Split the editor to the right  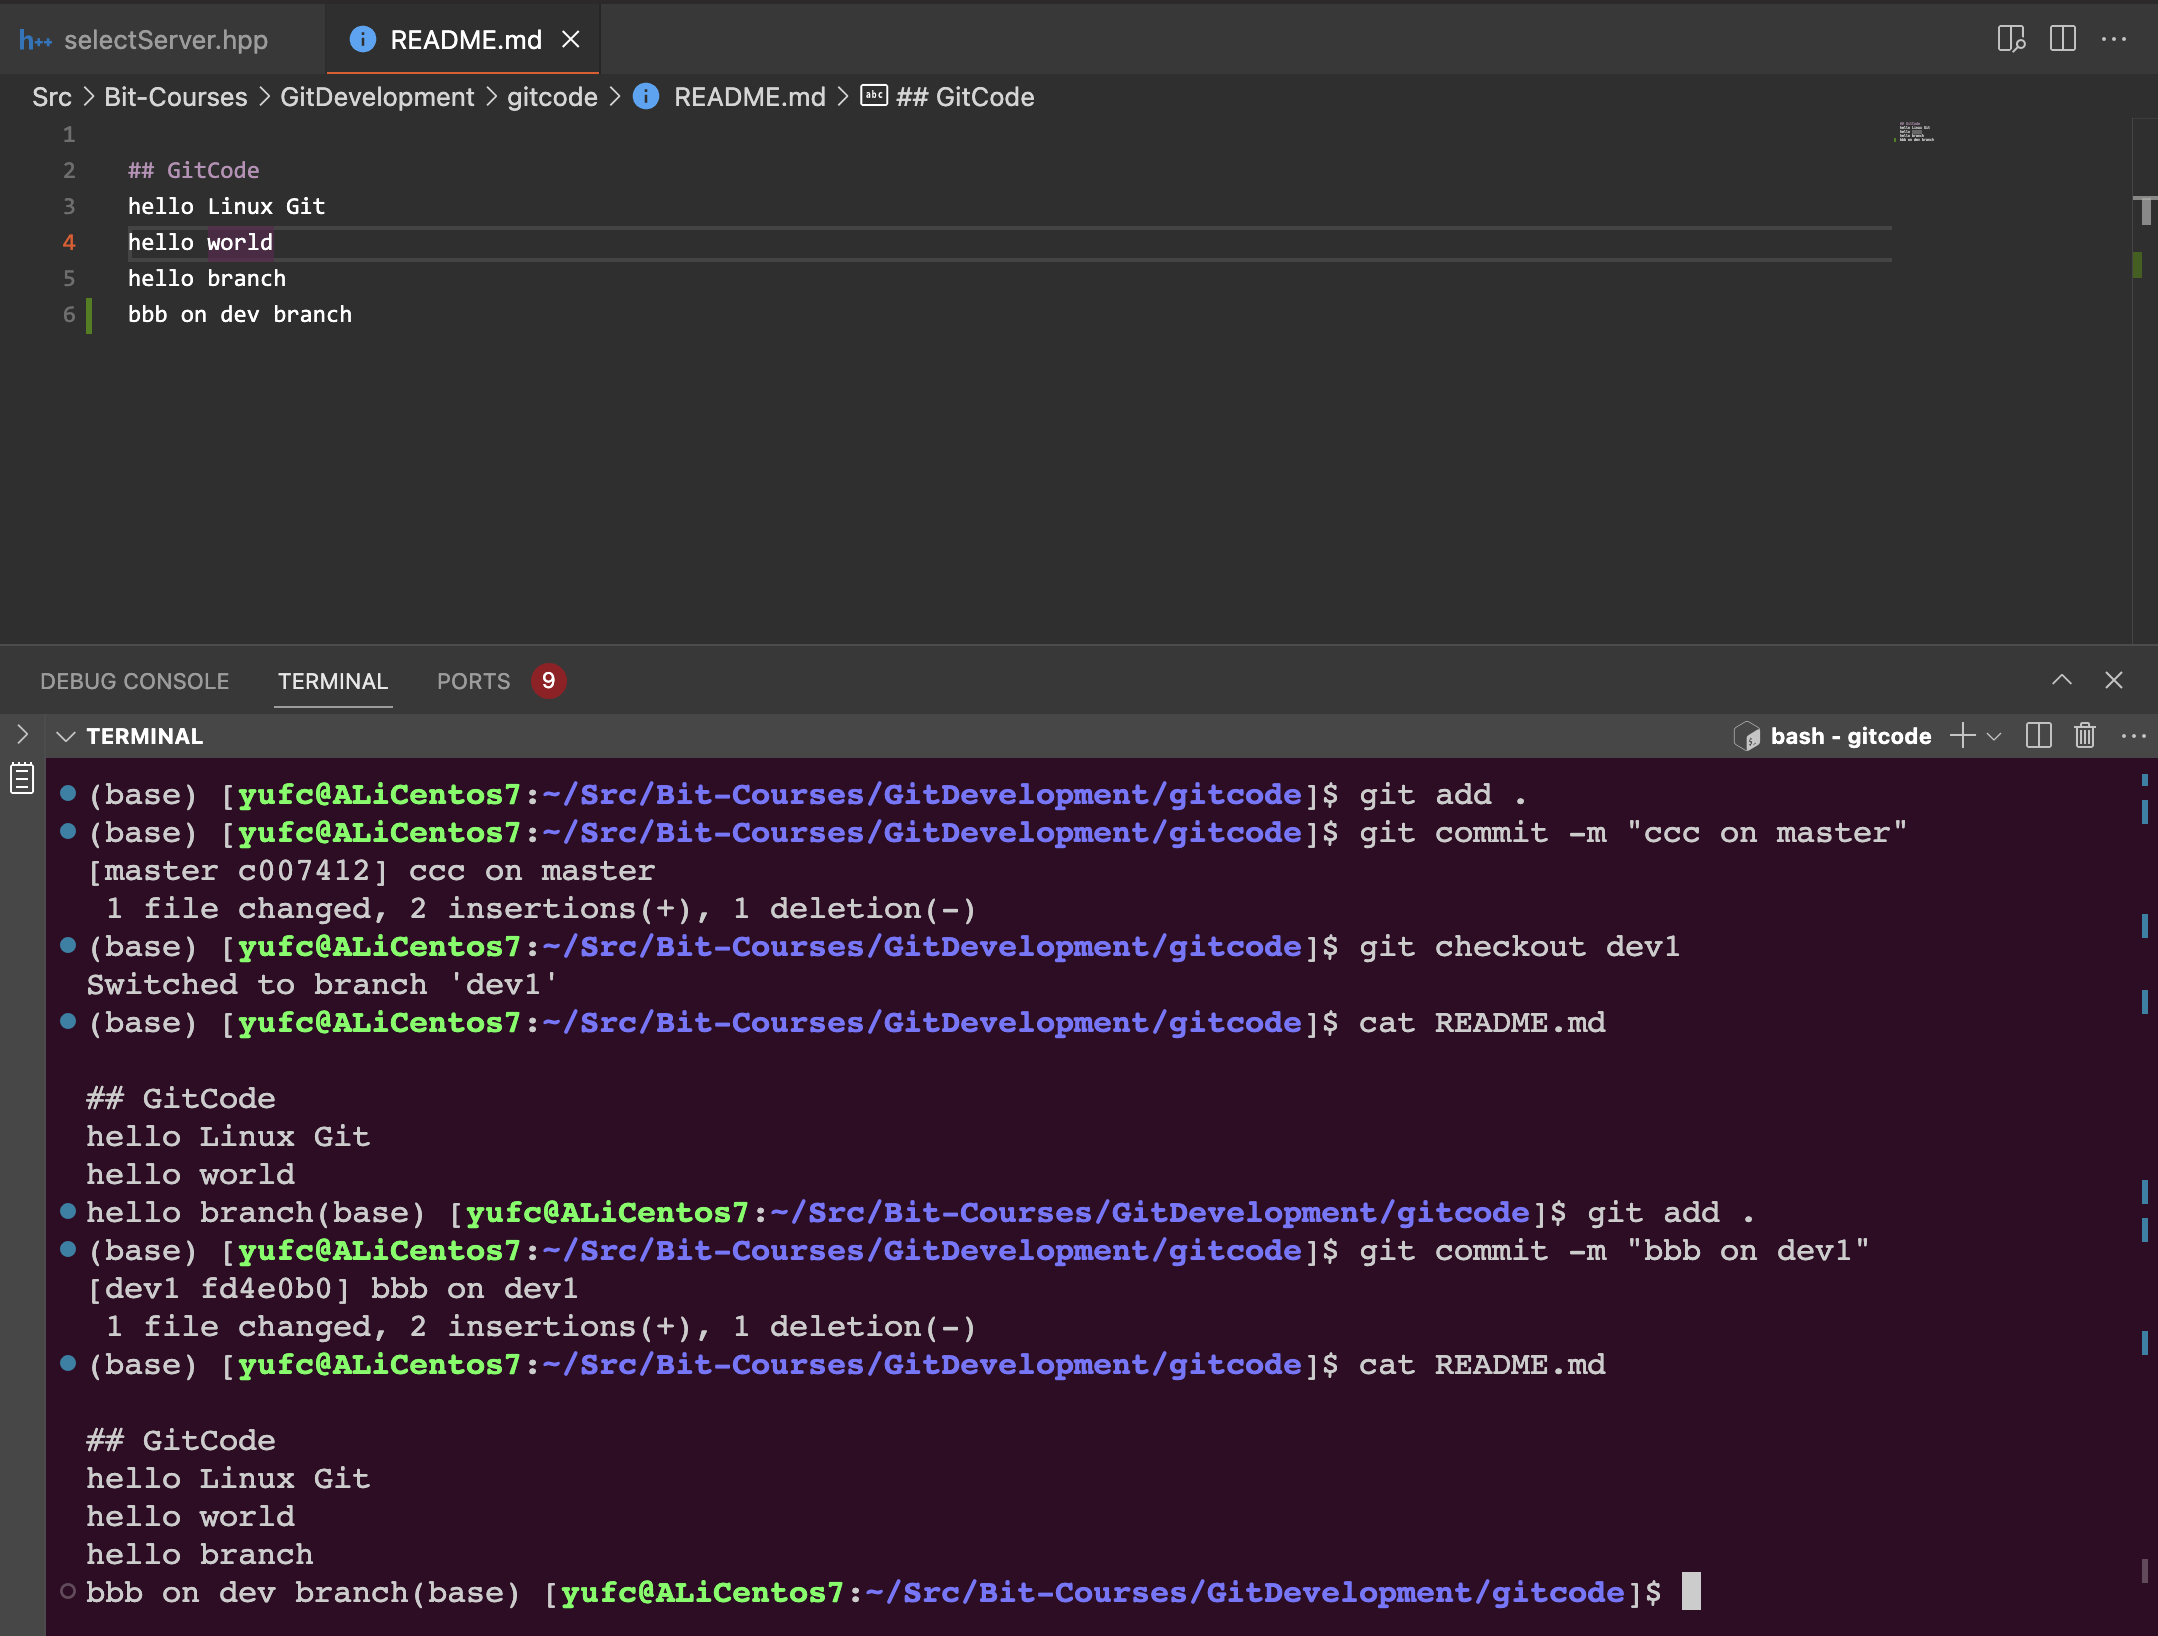pos(2062,39)
